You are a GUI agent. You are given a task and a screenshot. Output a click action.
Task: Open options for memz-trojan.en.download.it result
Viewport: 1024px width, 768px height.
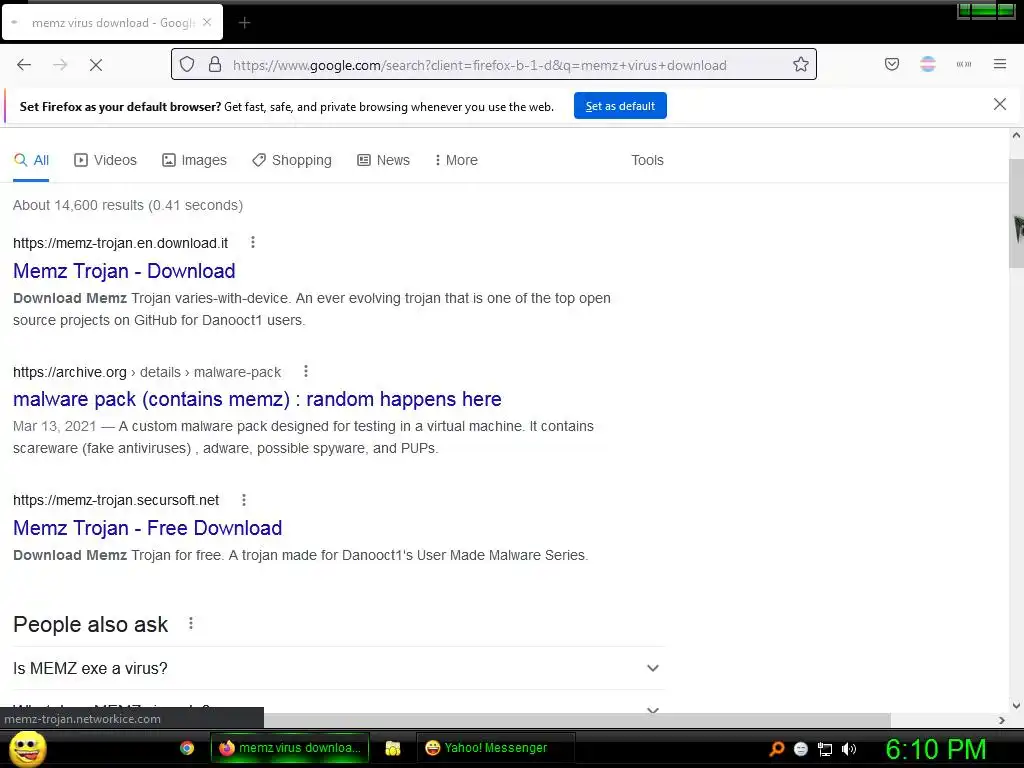(253, 242)
